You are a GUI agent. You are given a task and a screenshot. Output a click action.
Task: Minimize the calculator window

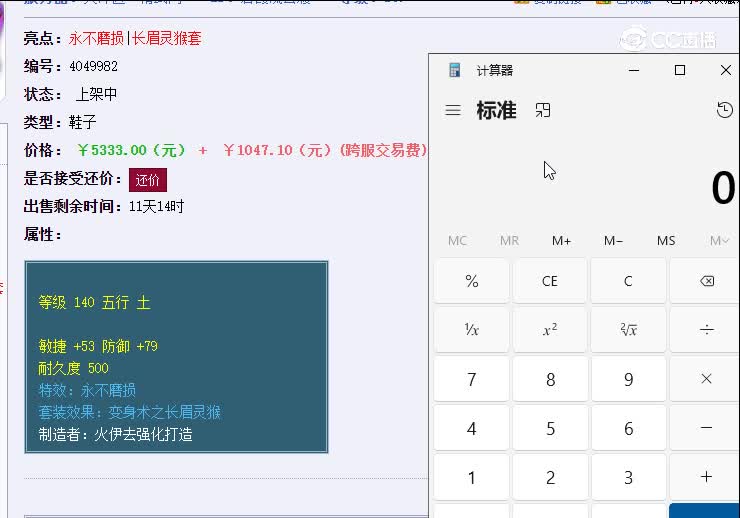[x=634, y=70]
